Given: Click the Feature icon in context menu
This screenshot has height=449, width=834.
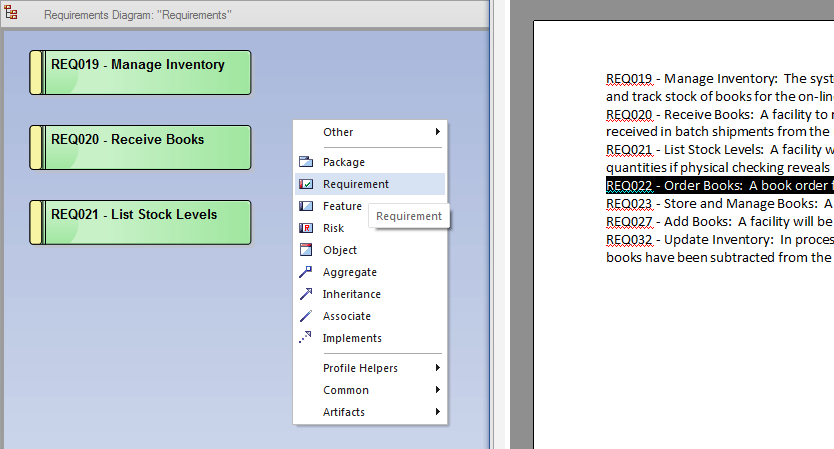Looking at the screenshot, I should coord(307,206).
